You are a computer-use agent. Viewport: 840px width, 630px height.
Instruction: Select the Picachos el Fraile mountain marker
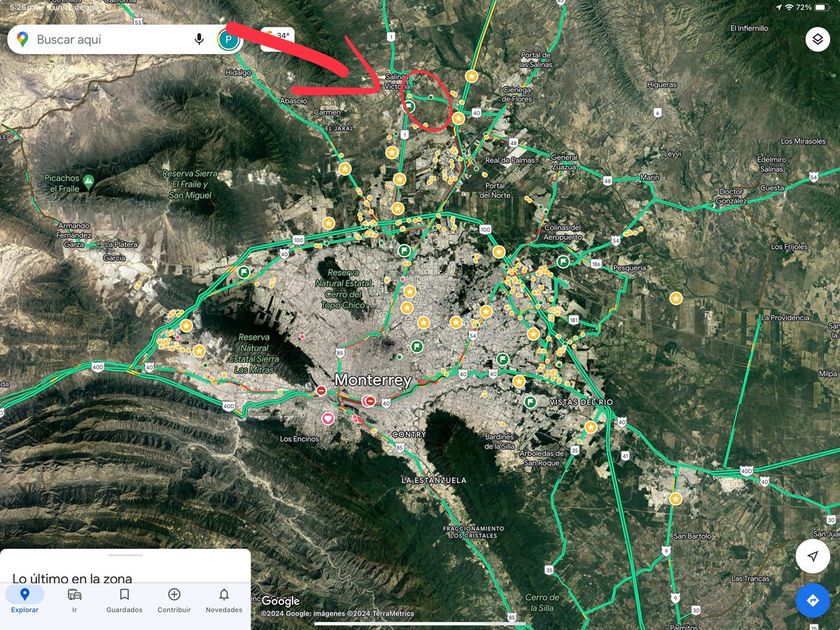(90, 181)
